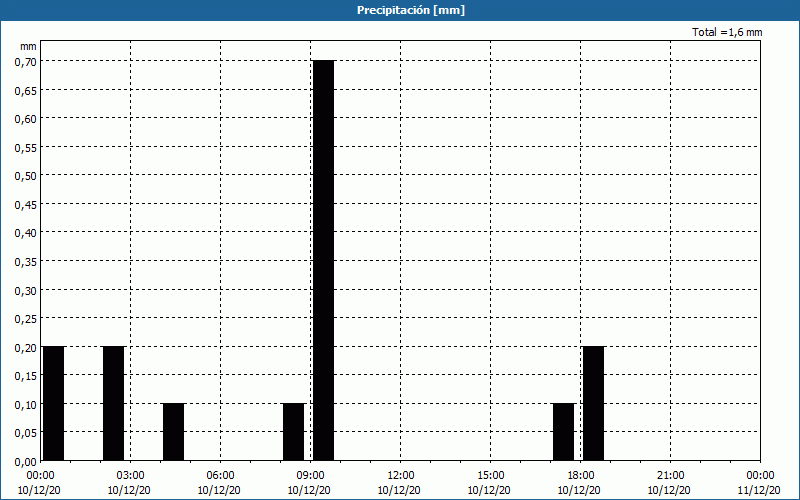The image size is (800, 500).
Task: Select the 0,10 mm bar just before 18:00
Action: tap(563, 432)
